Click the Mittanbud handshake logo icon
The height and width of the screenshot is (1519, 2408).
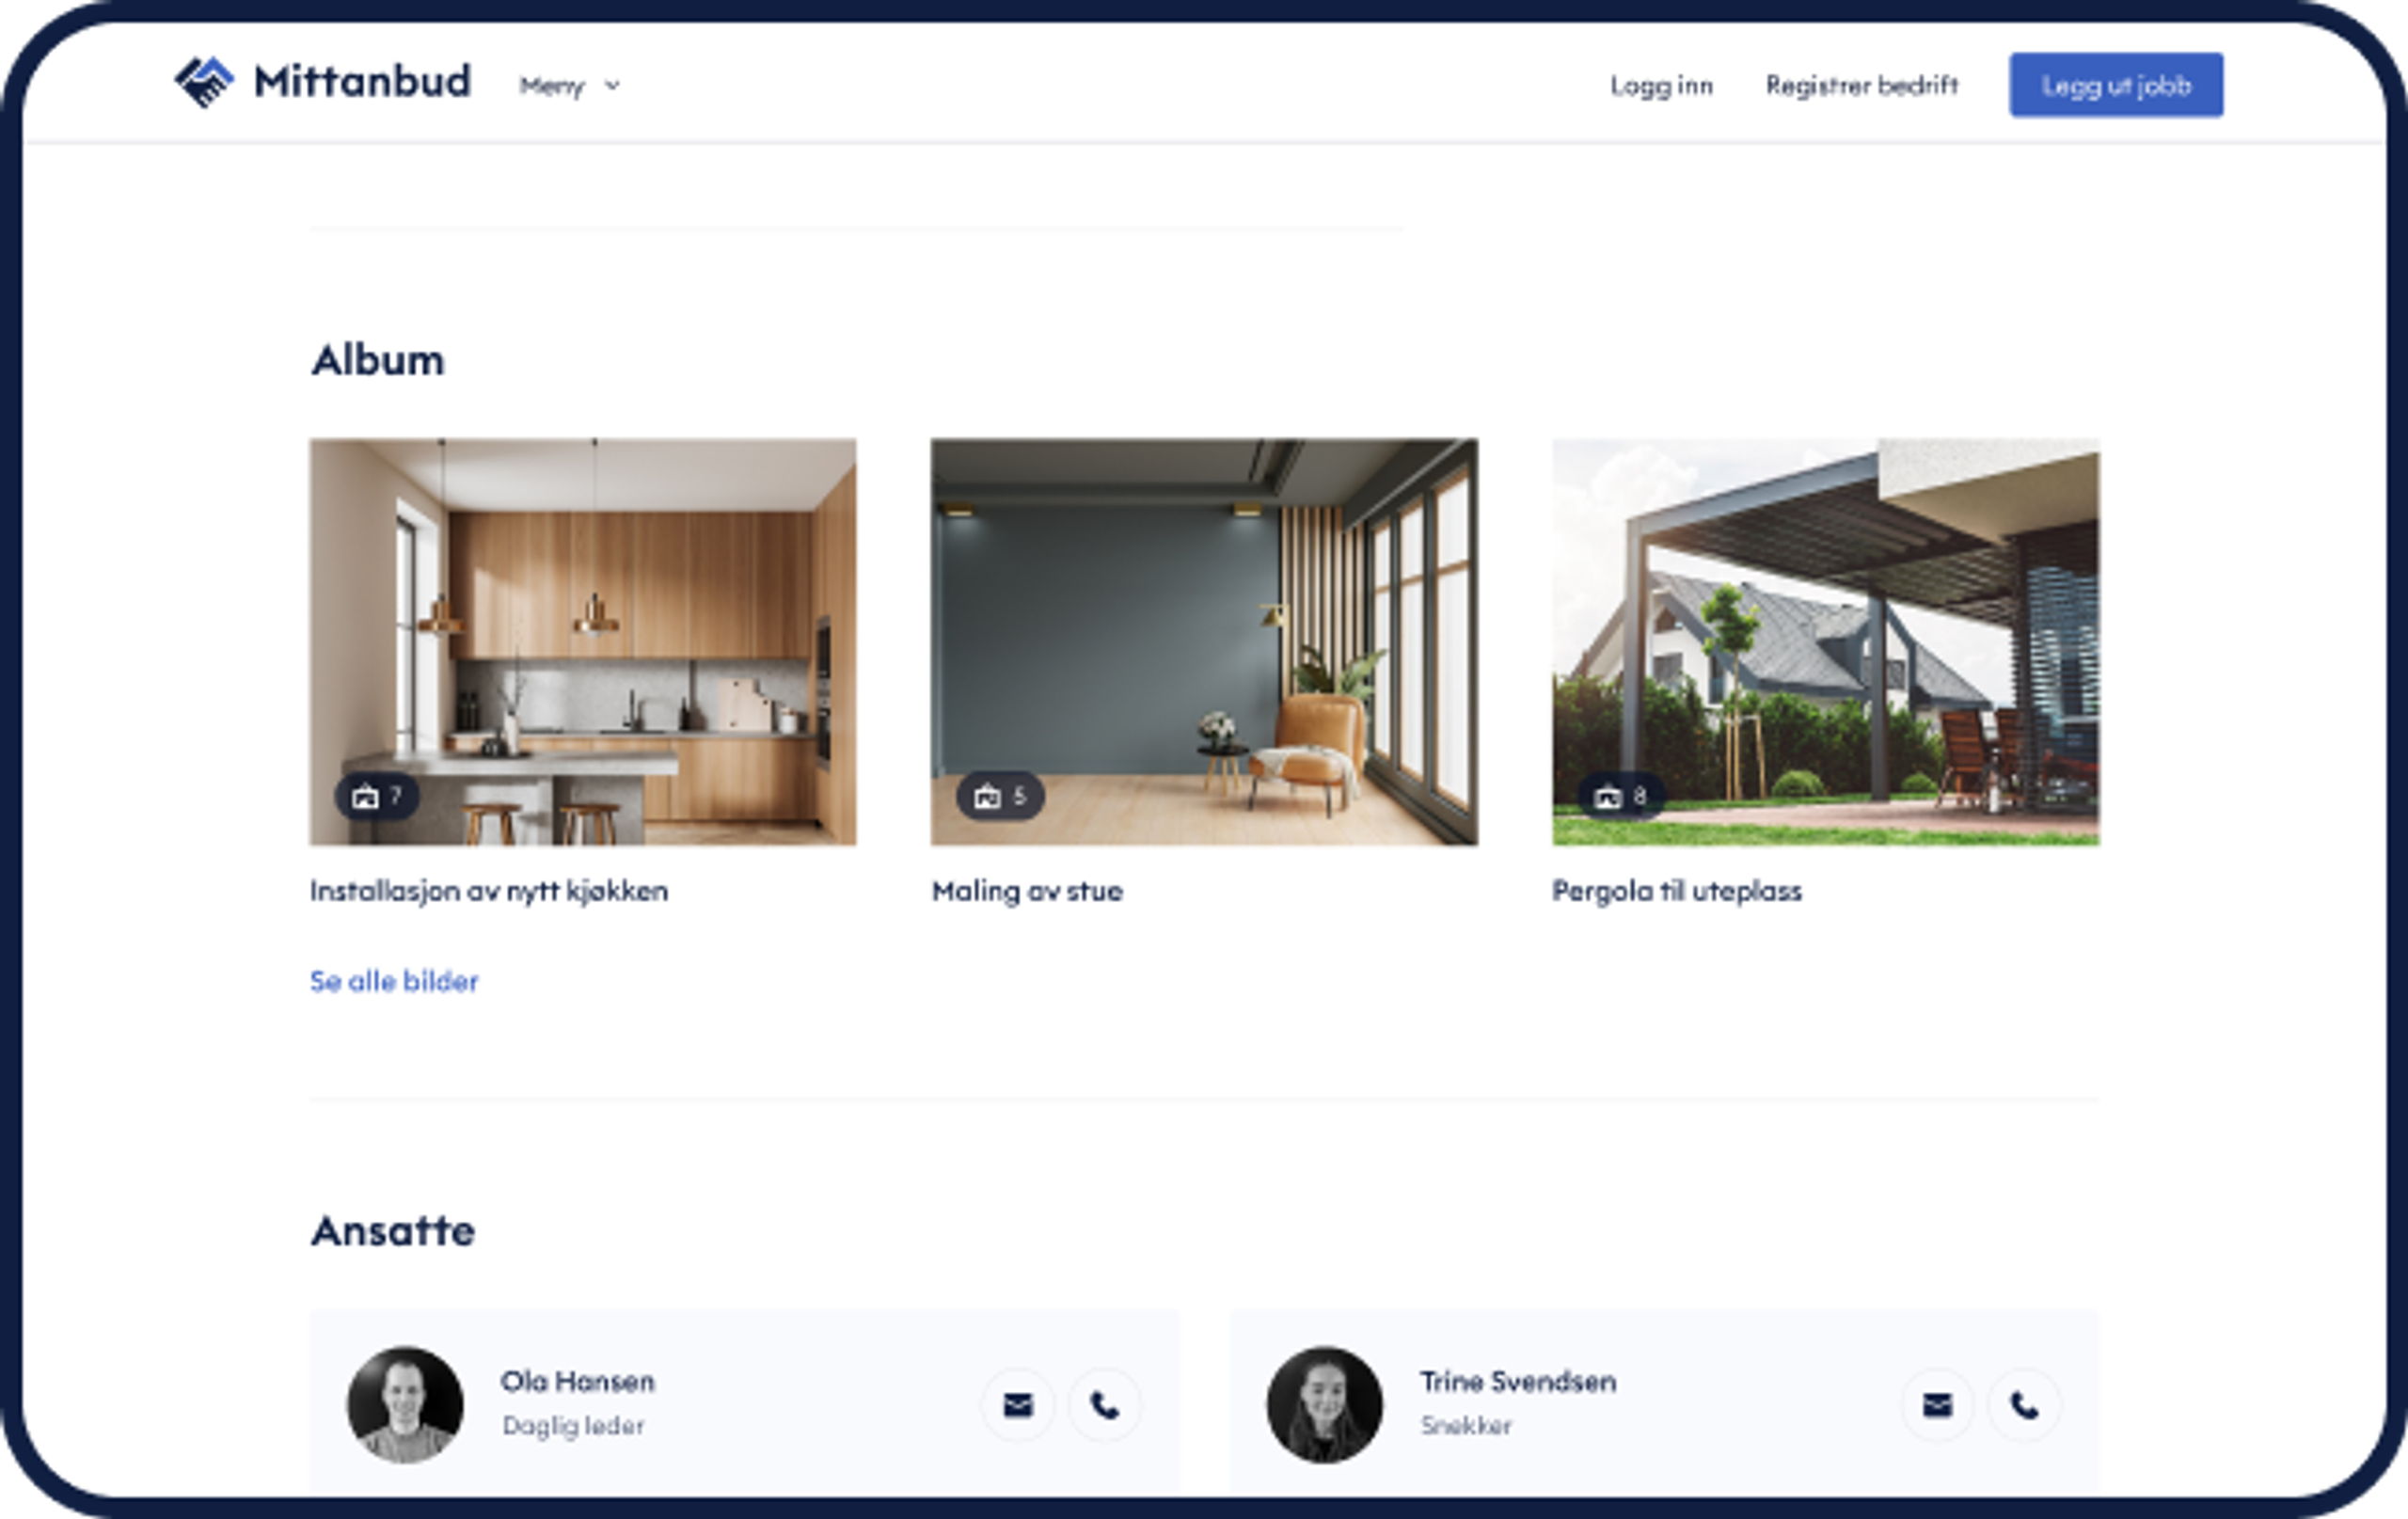[x=204, y=82]
